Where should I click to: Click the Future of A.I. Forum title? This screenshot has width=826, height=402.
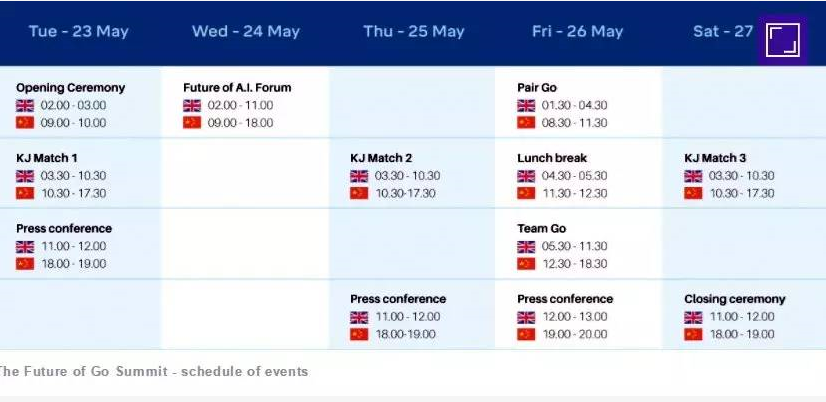[237, 87]
